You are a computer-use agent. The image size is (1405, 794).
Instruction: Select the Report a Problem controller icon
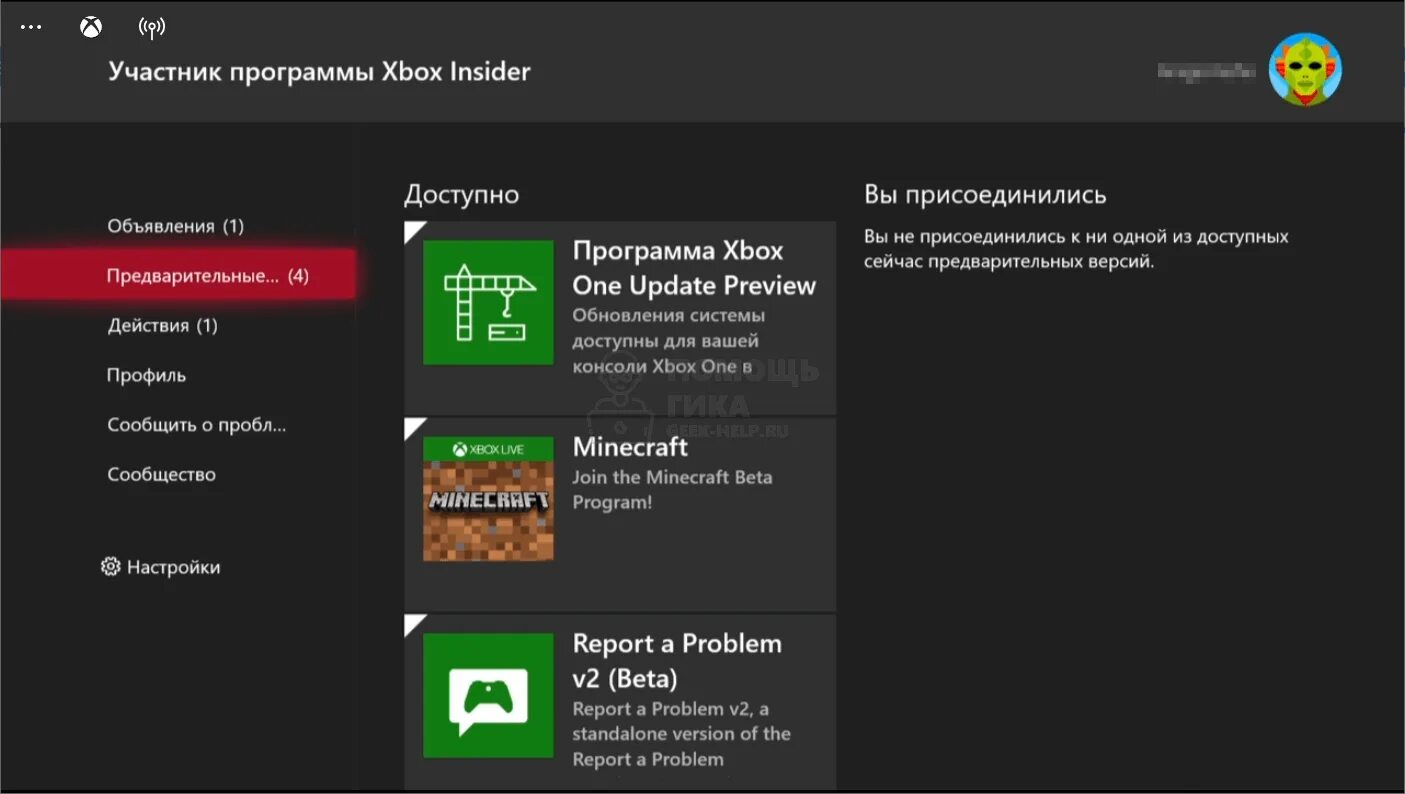(488, 695)
